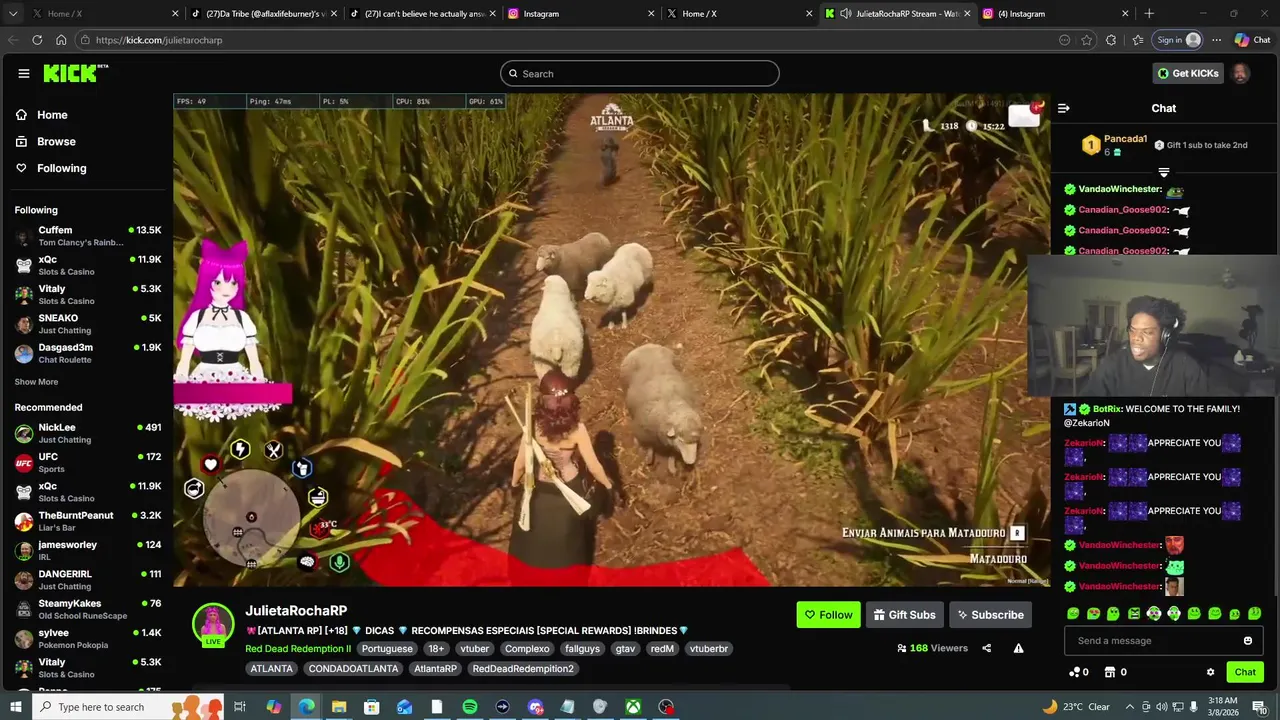Click RedDeadRedemption2 stream tag
This screenshot has width=1280, height=720.
tap(523, 669)
